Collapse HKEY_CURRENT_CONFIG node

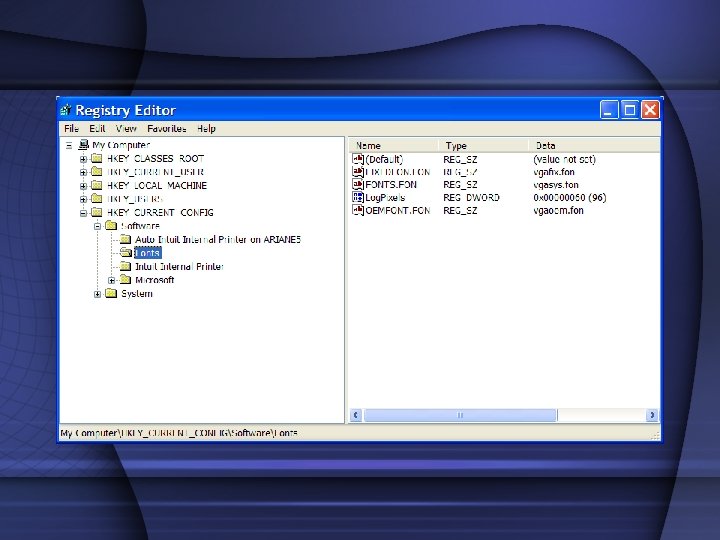coord(83,213)
